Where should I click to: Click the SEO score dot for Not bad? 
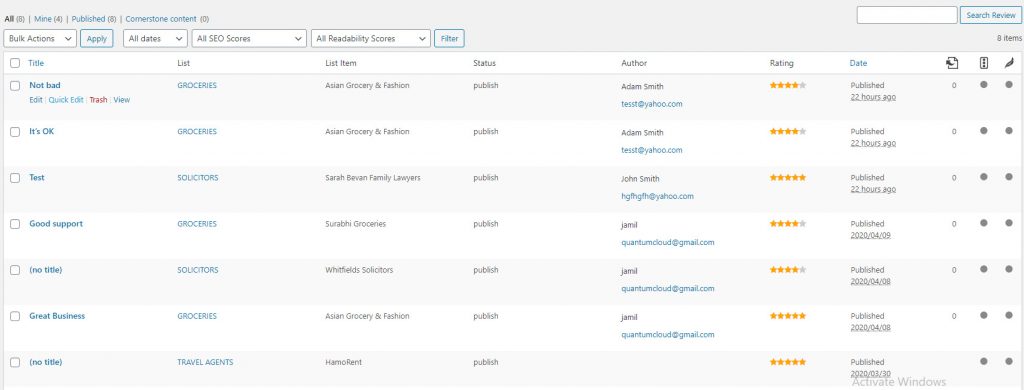click(984, 84)
